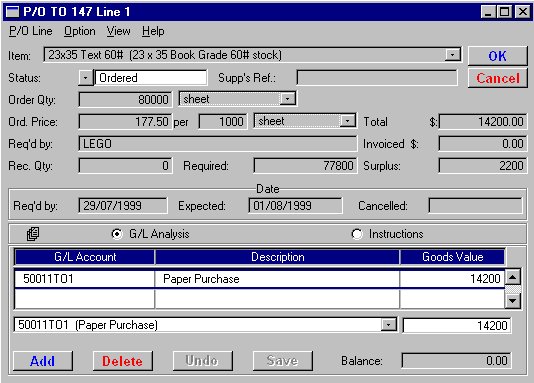Click the window system menu icon in title bar

click(13, 12)
